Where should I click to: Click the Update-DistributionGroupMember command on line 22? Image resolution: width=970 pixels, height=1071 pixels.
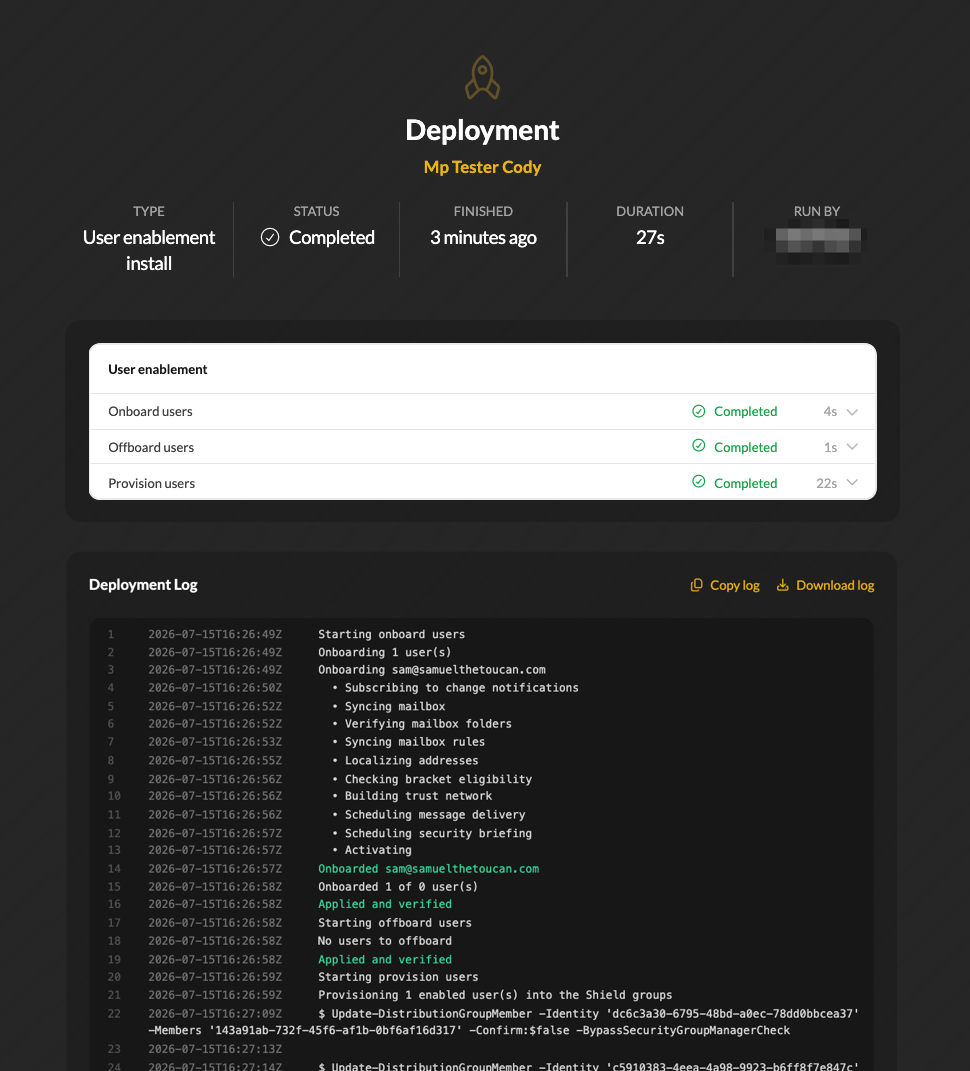(x=503, y=1022)
